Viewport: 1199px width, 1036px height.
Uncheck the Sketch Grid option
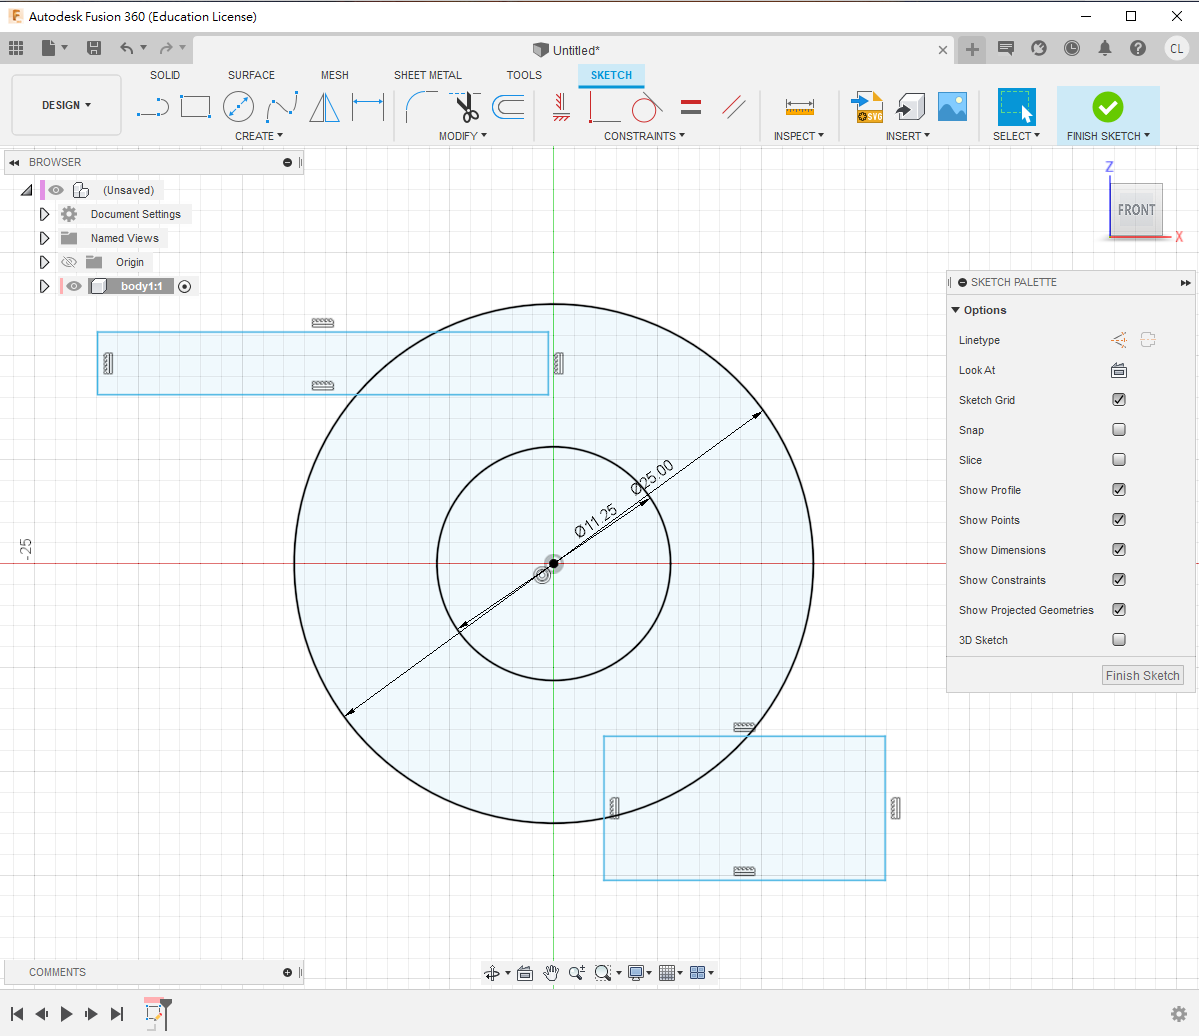pyautogui.click(x=1119, y=400)
